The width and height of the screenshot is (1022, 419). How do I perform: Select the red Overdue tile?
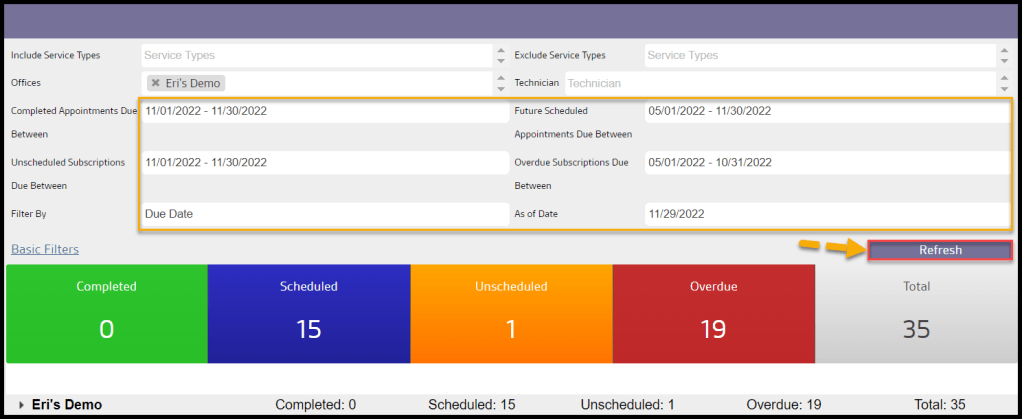pos(713,314)
